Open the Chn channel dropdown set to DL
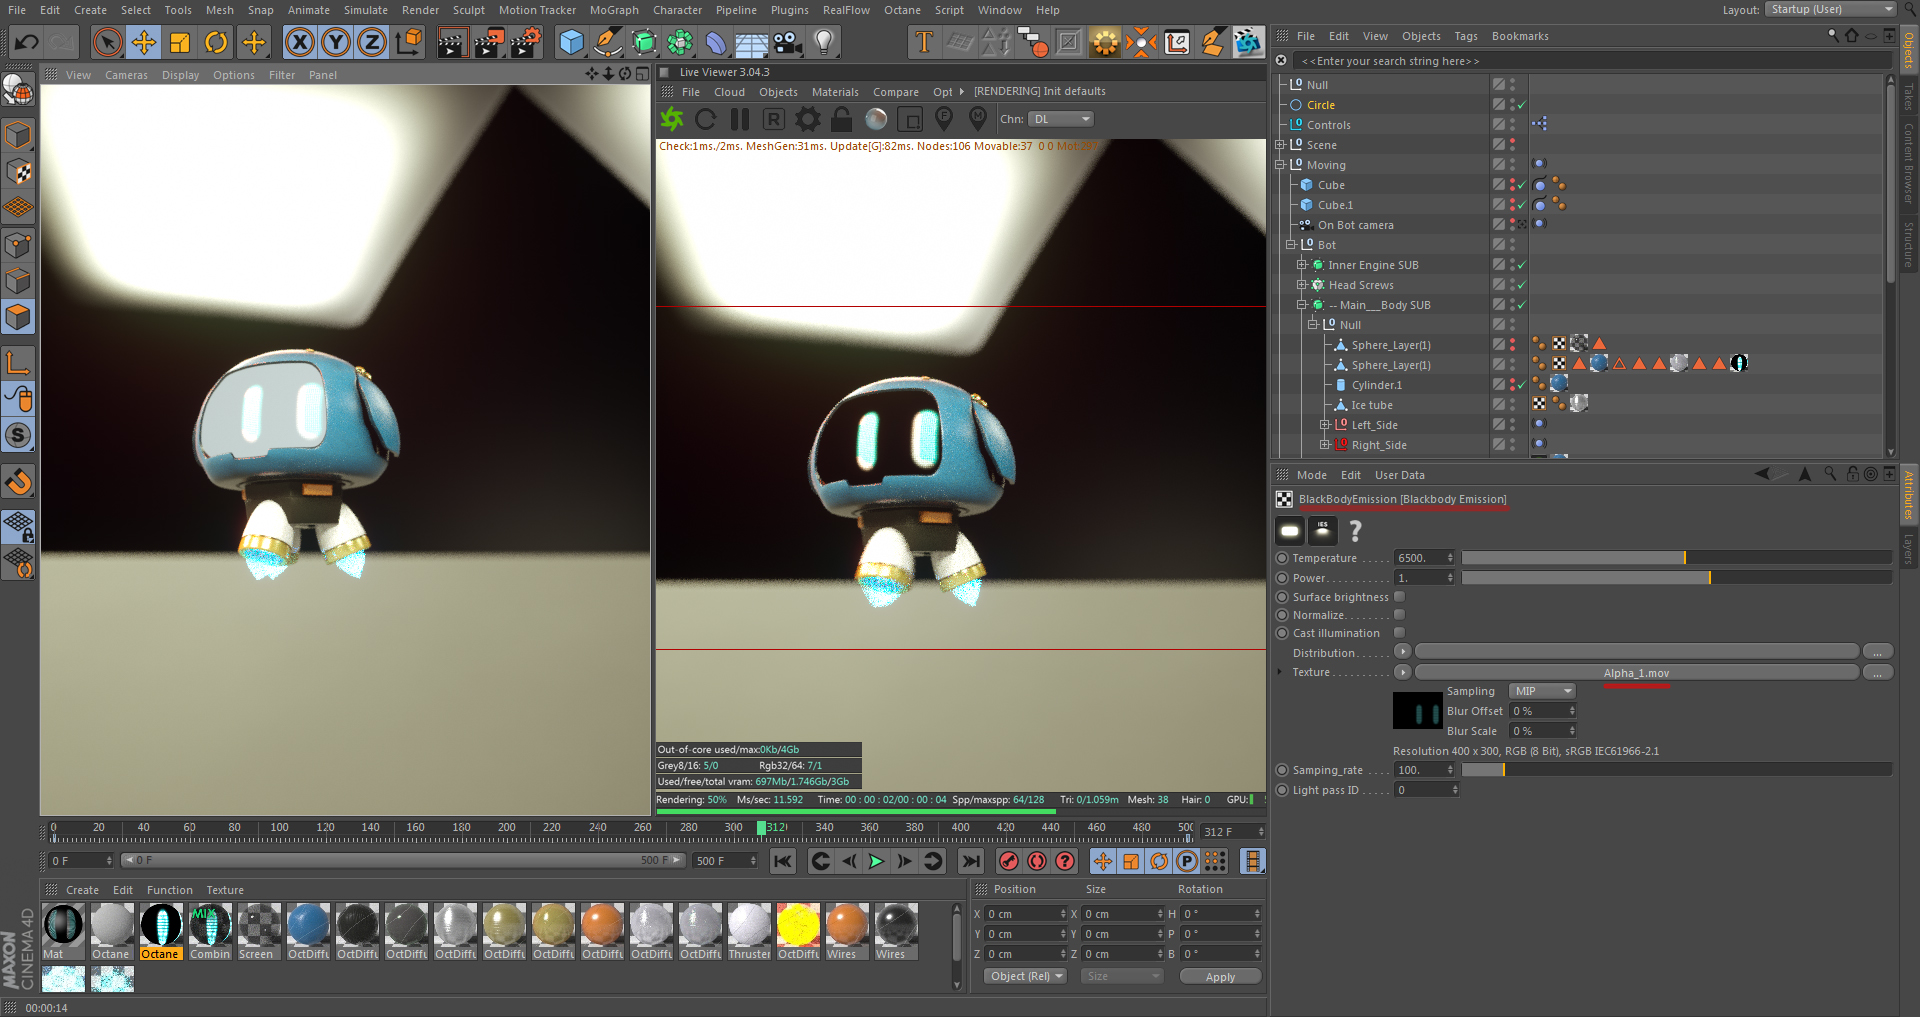Image resolution: width=1920 pixels, height=1017 pixels. pos(1061,119)
